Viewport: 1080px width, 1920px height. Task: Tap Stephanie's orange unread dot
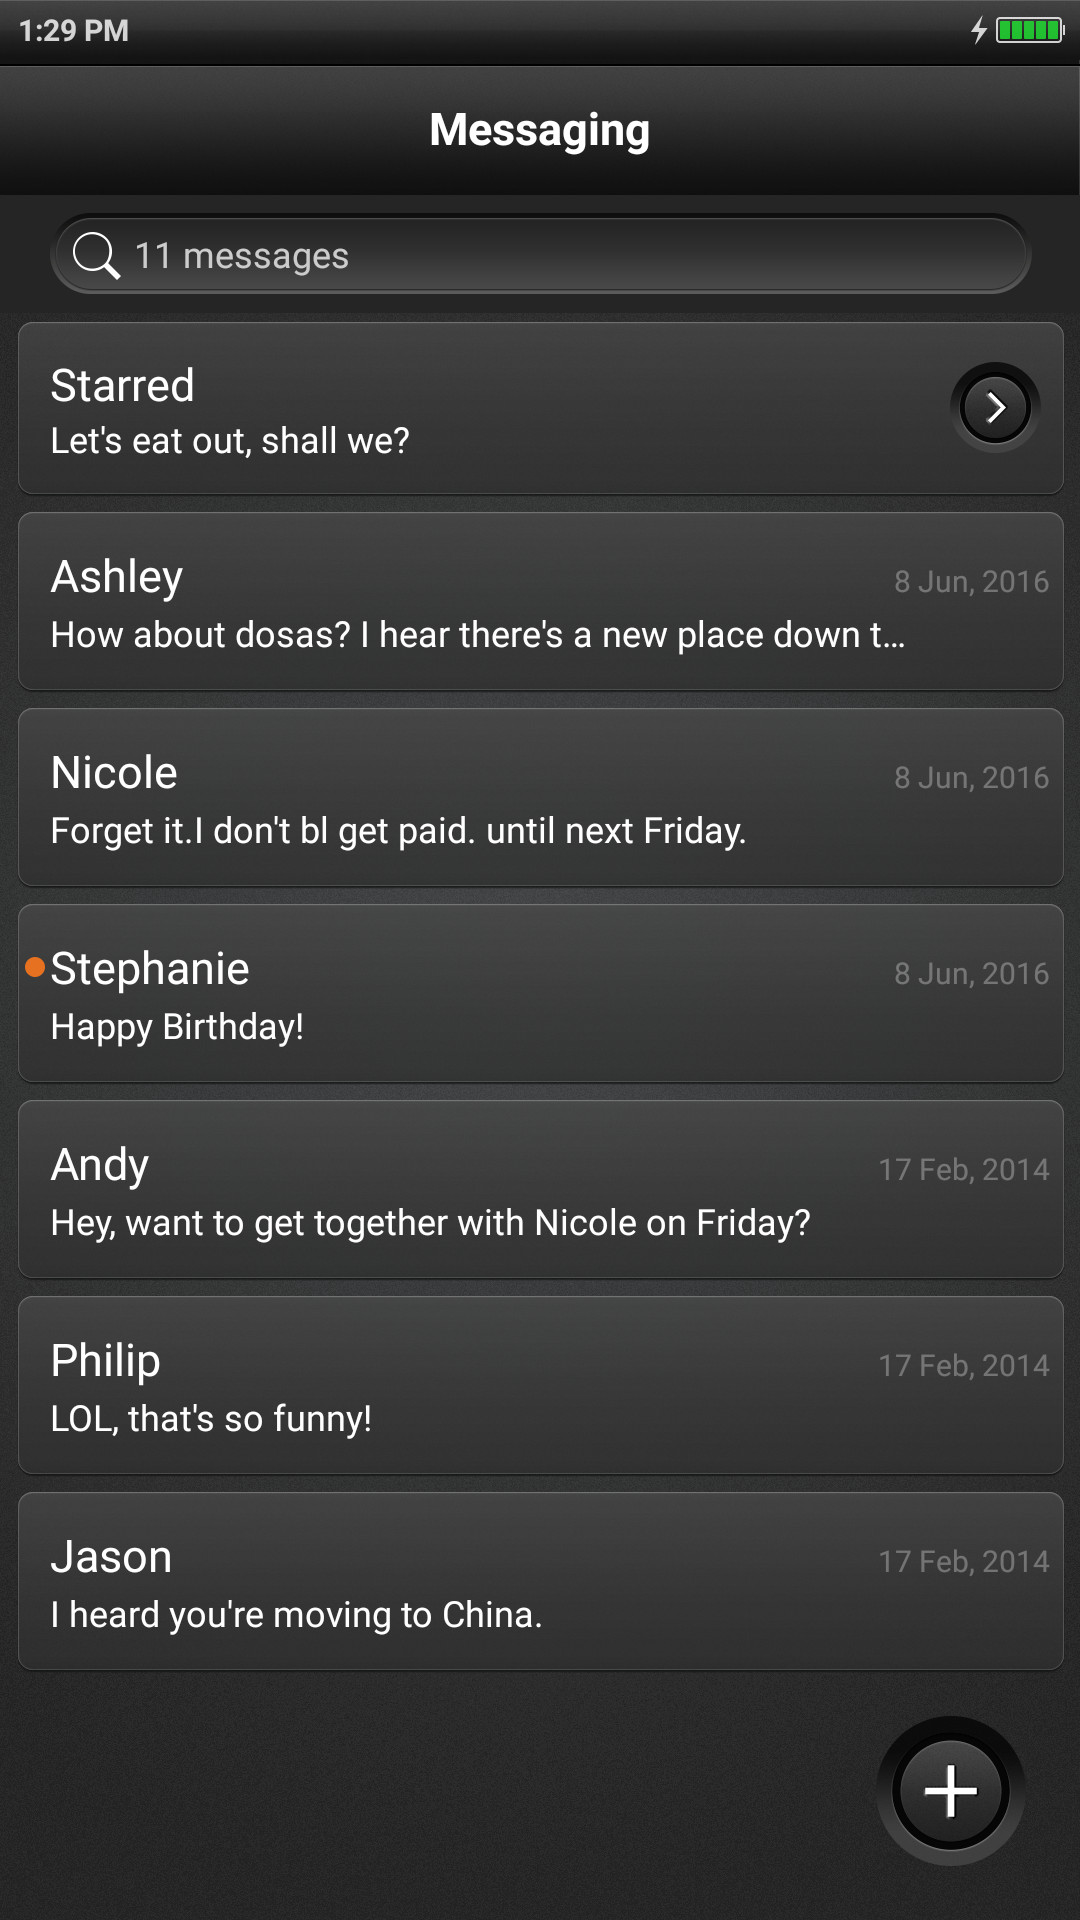click(35, 967)
